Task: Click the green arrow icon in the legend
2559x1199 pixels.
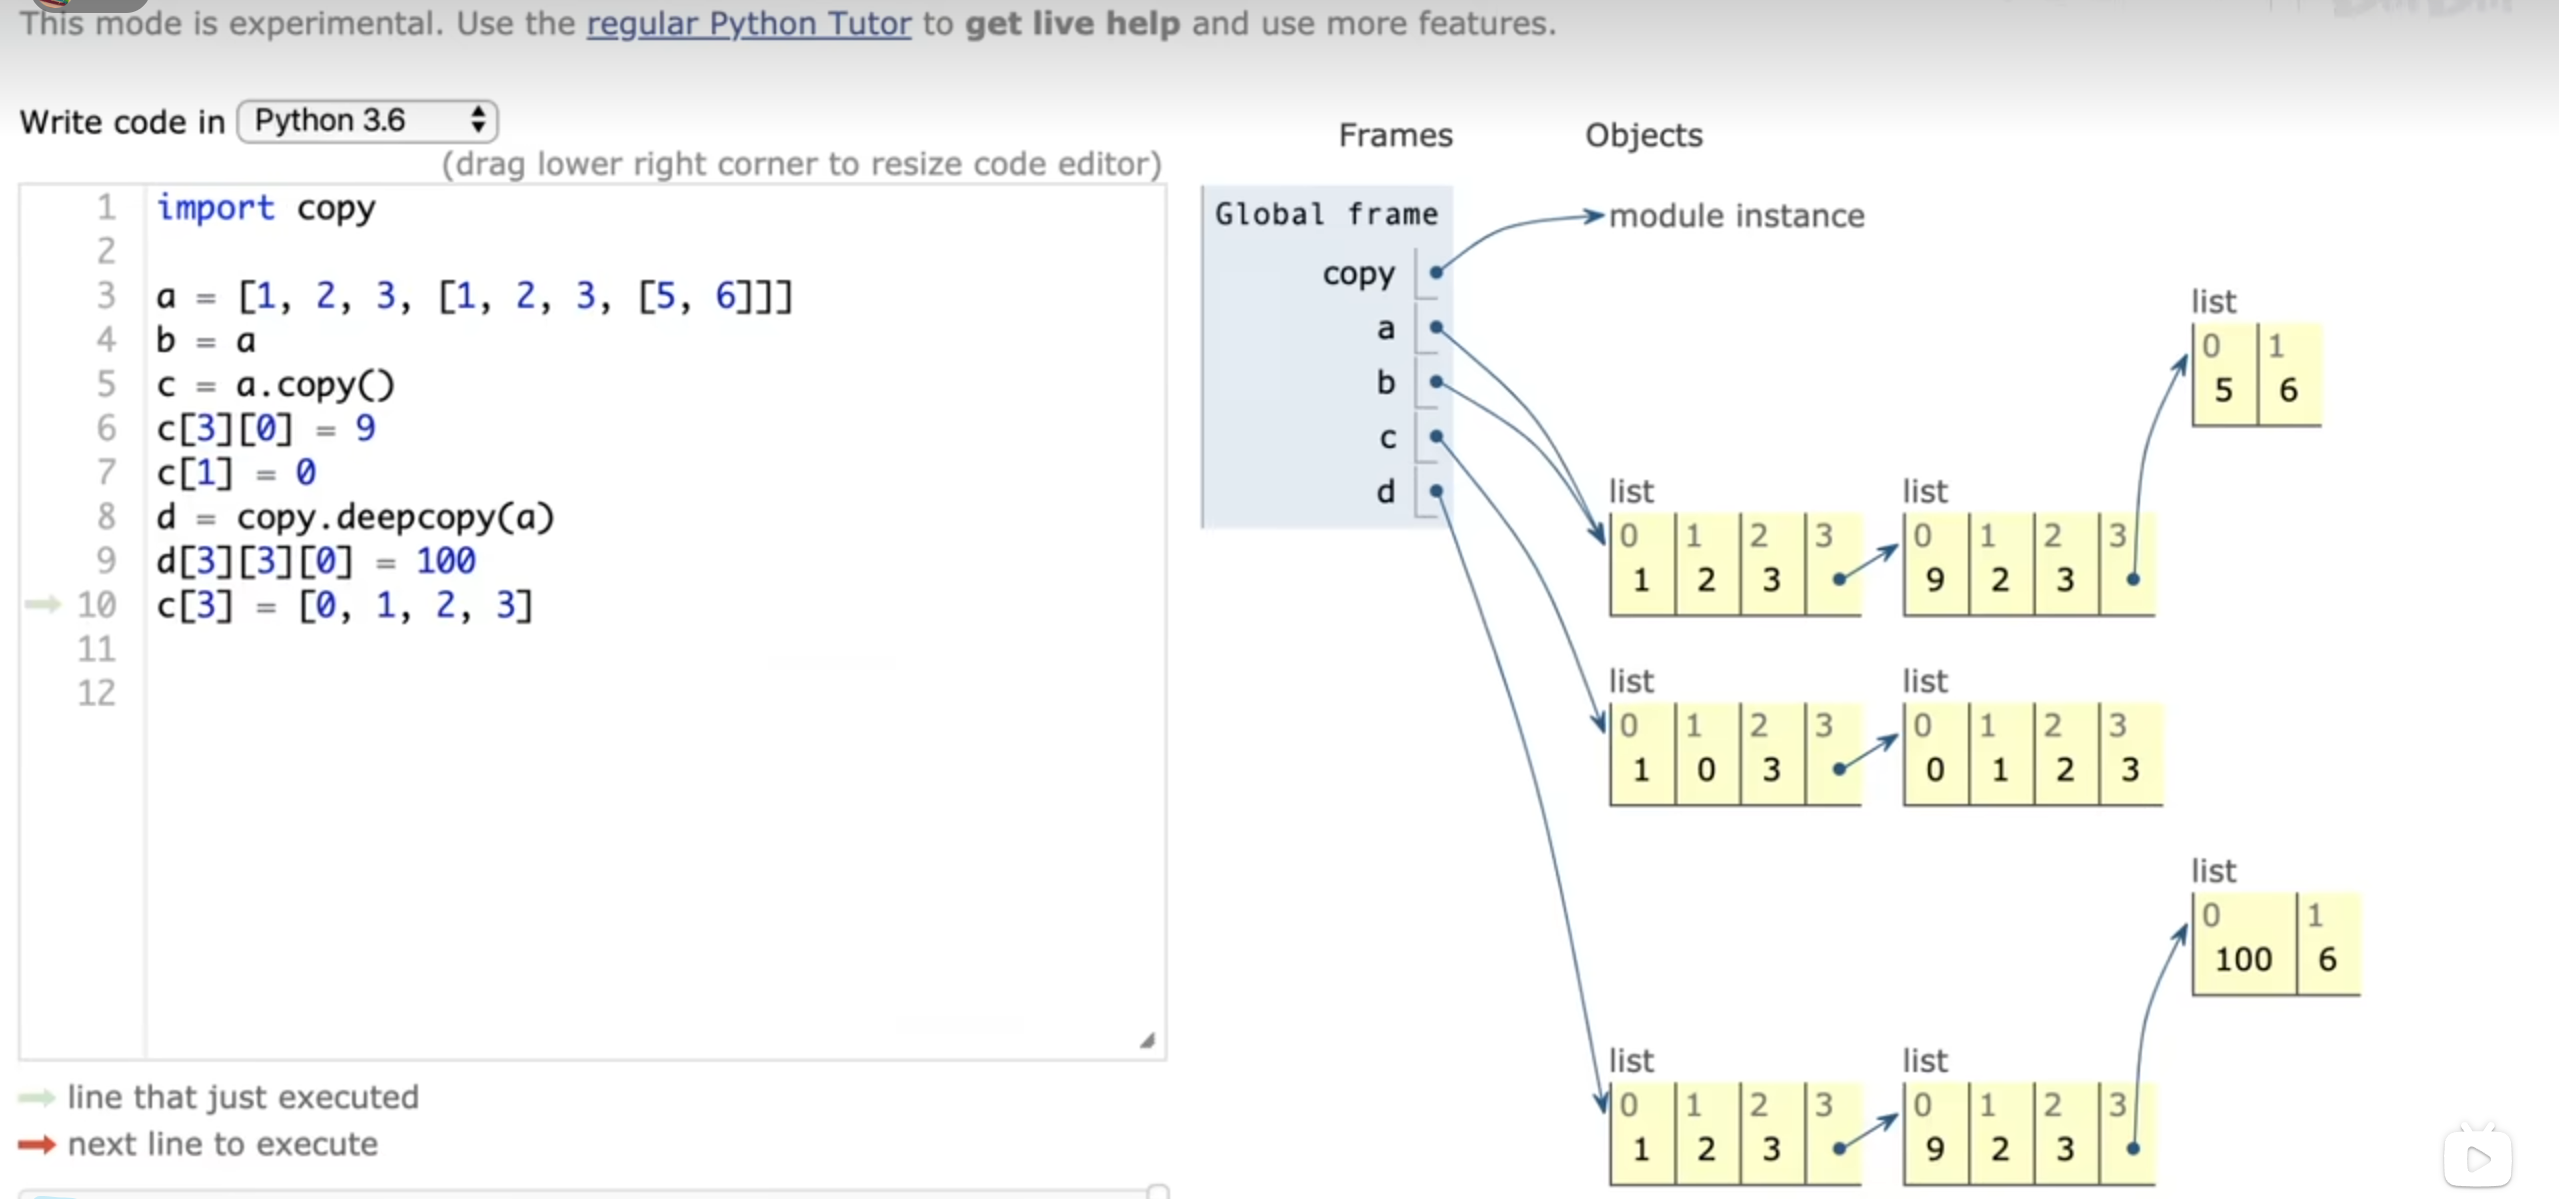Action: coord(37,1098)
